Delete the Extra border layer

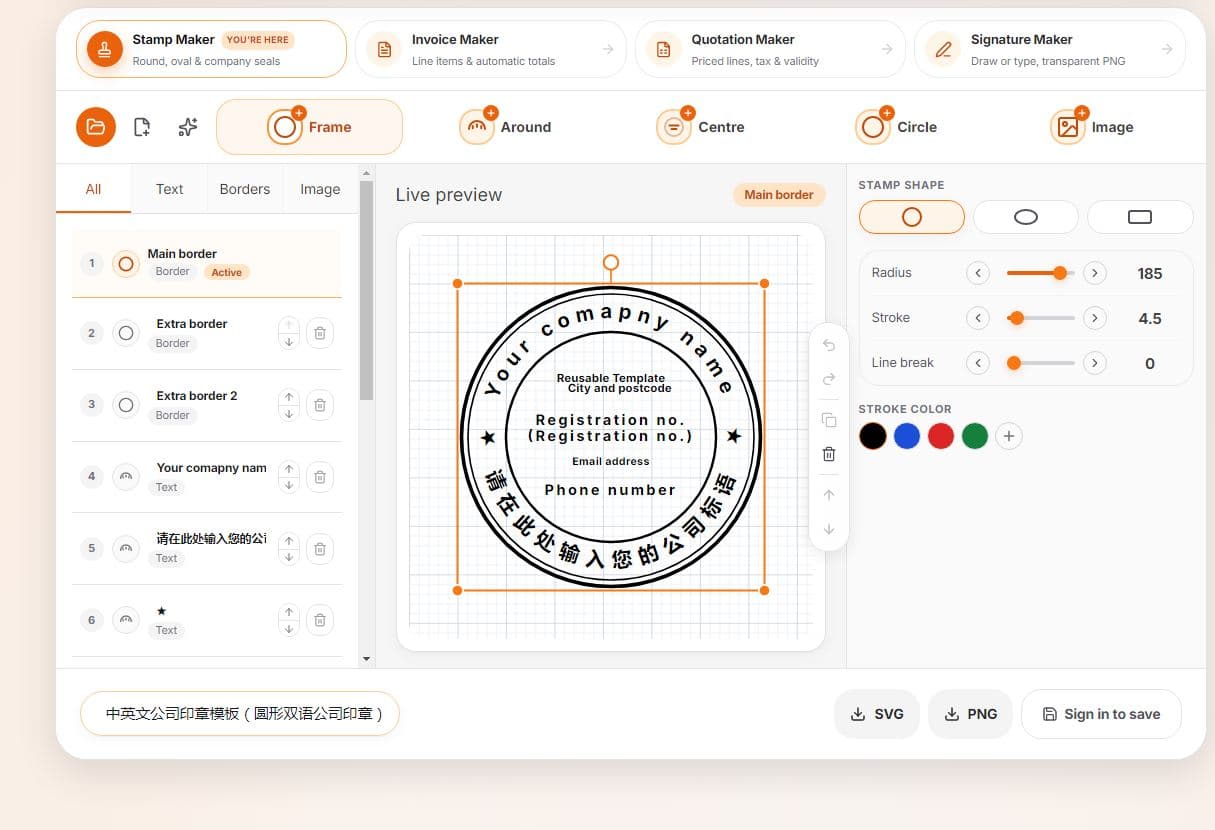coord(320,333)
